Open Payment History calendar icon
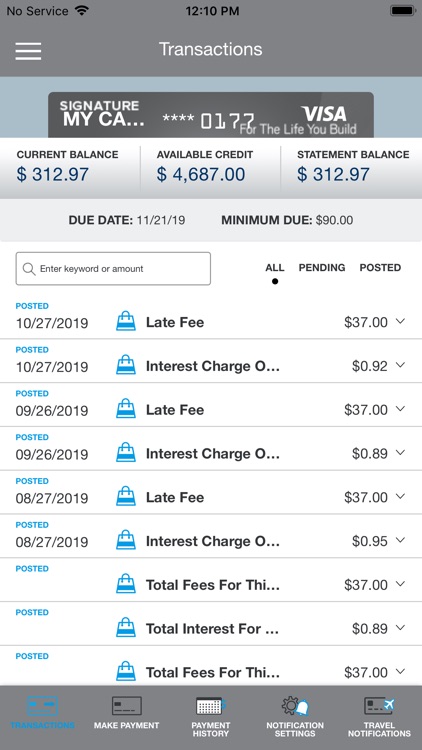This screenshot has height=750, width=422. (211, 706)
